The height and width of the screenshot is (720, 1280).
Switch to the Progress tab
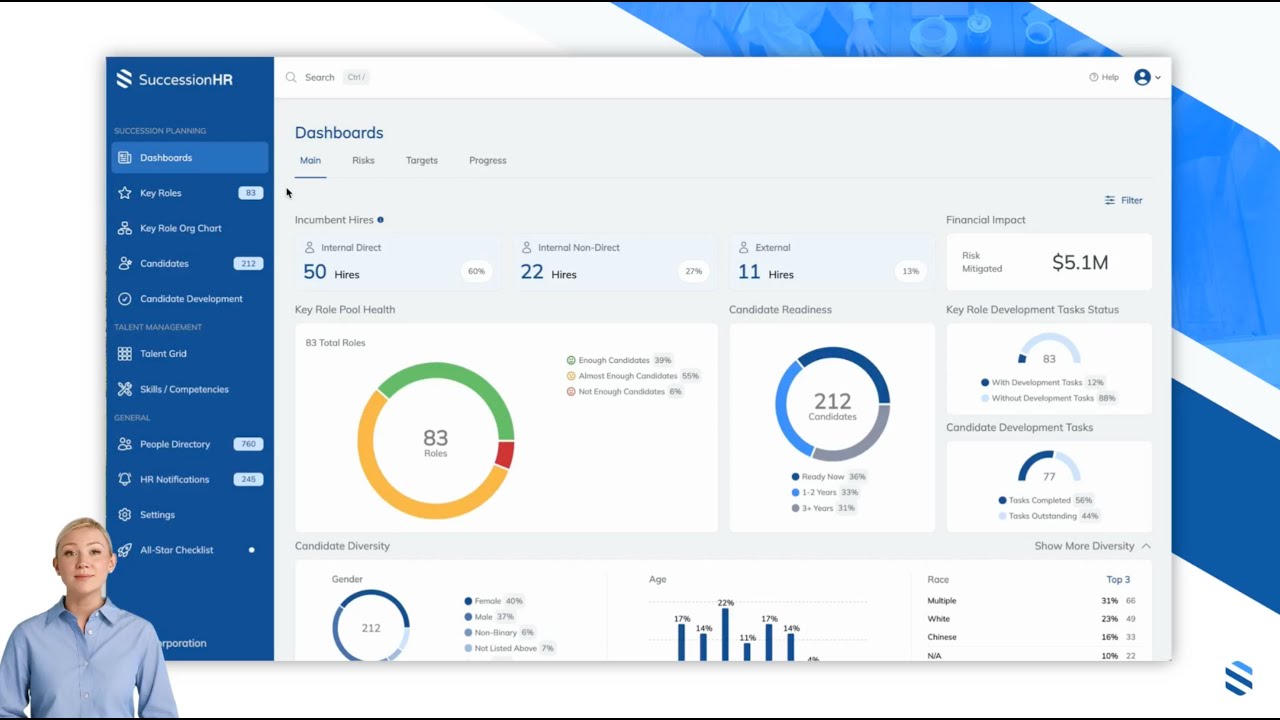[488, 160]
